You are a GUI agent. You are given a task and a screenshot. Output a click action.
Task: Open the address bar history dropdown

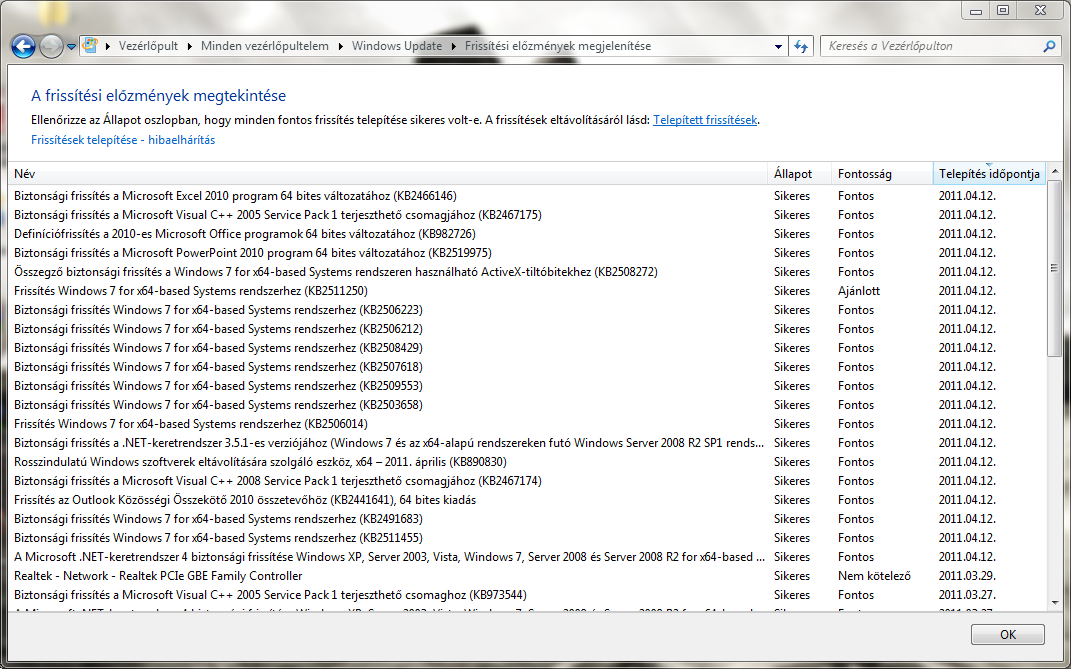point(778,46)
